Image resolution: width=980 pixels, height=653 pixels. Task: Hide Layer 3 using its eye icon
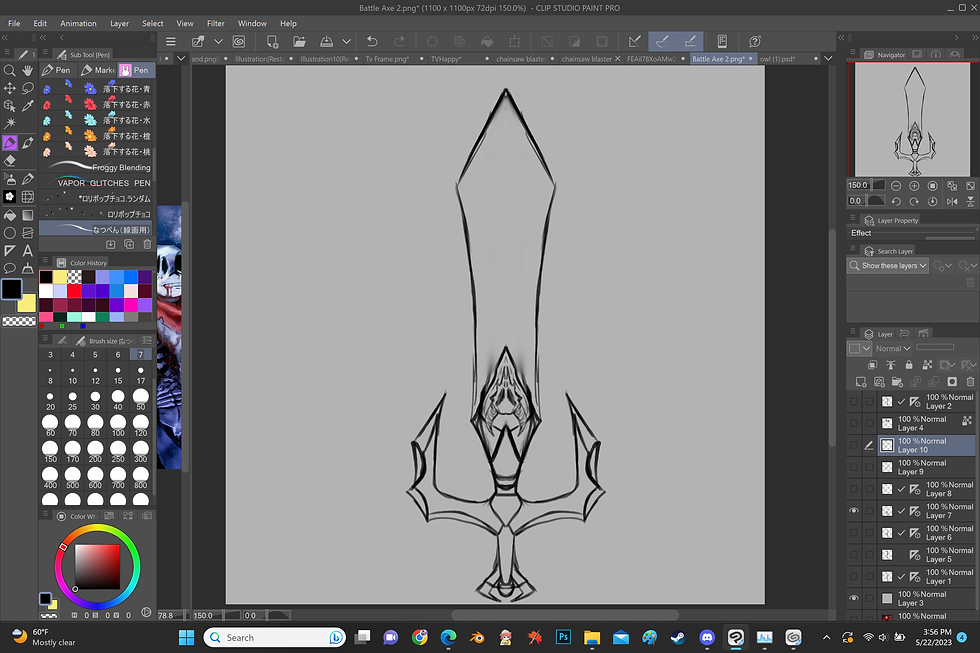point(854,598)
